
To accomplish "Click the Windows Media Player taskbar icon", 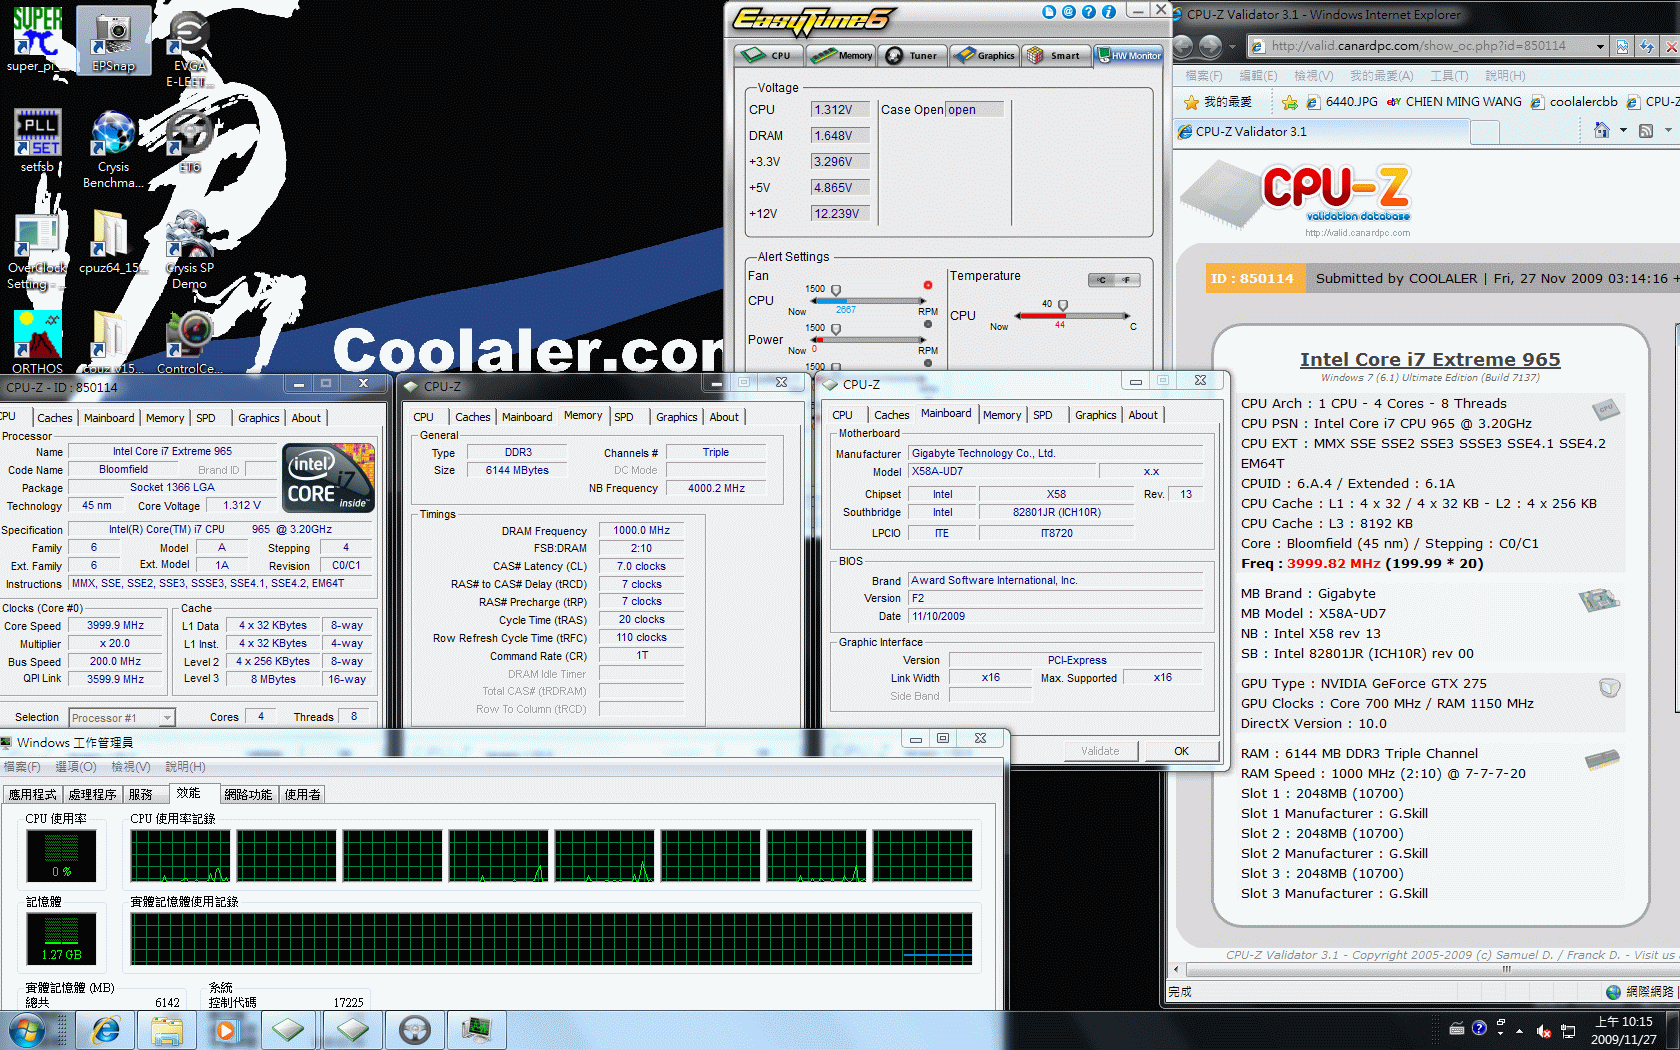I will tap(226, 1030).
